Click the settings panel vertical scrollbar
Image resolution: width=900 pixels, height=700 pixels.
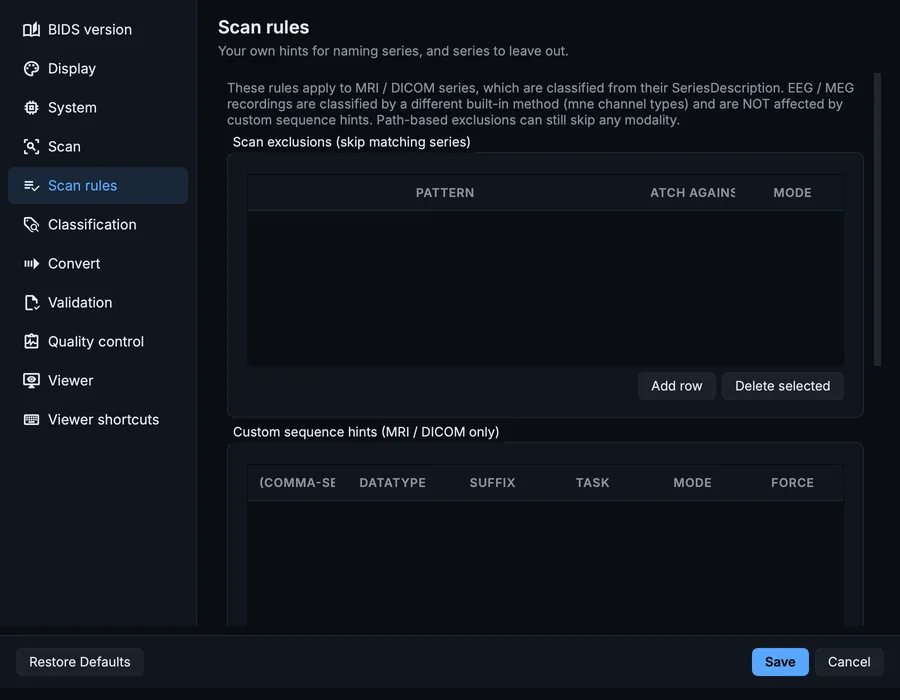(x=877, y=219)
